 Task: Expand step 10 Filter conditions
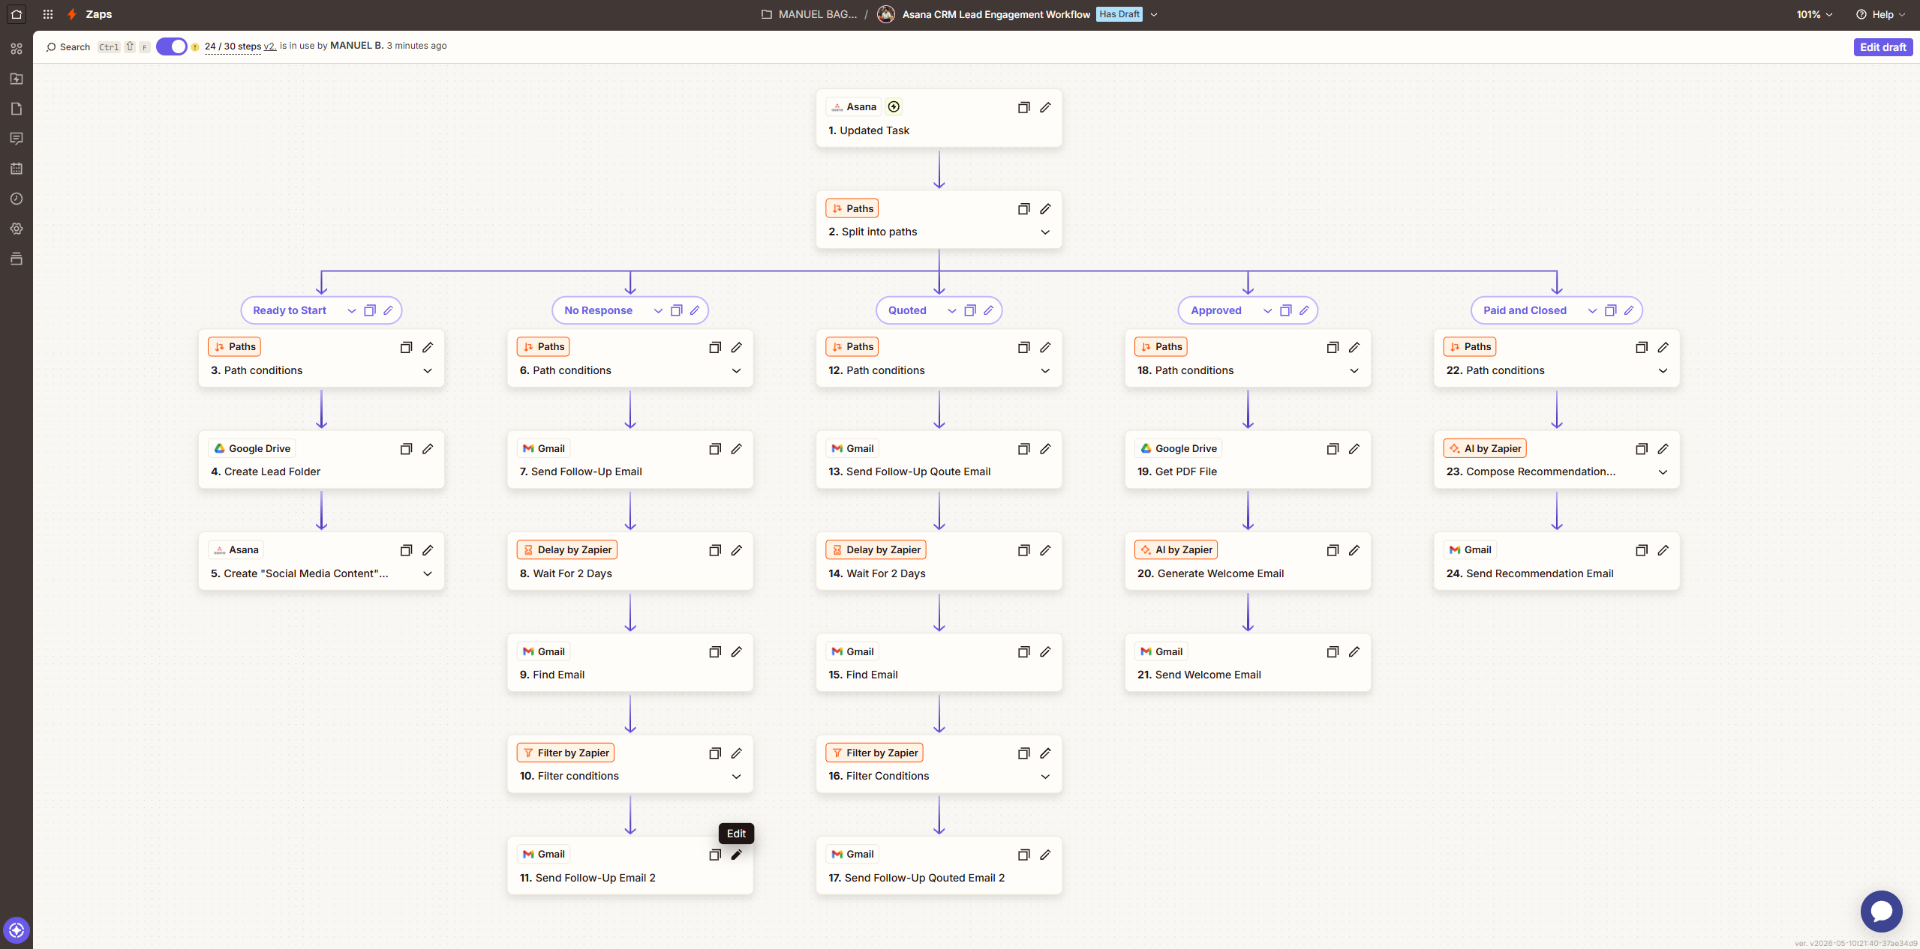(x=736, y=777)
